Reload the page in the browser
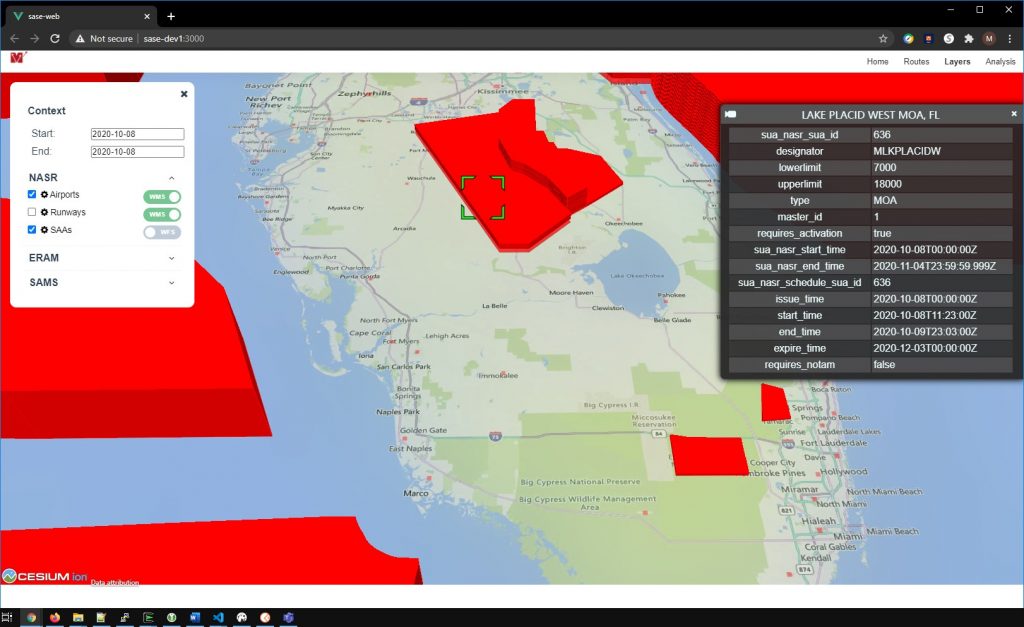 pyautogui.click(x=55, y=39)
